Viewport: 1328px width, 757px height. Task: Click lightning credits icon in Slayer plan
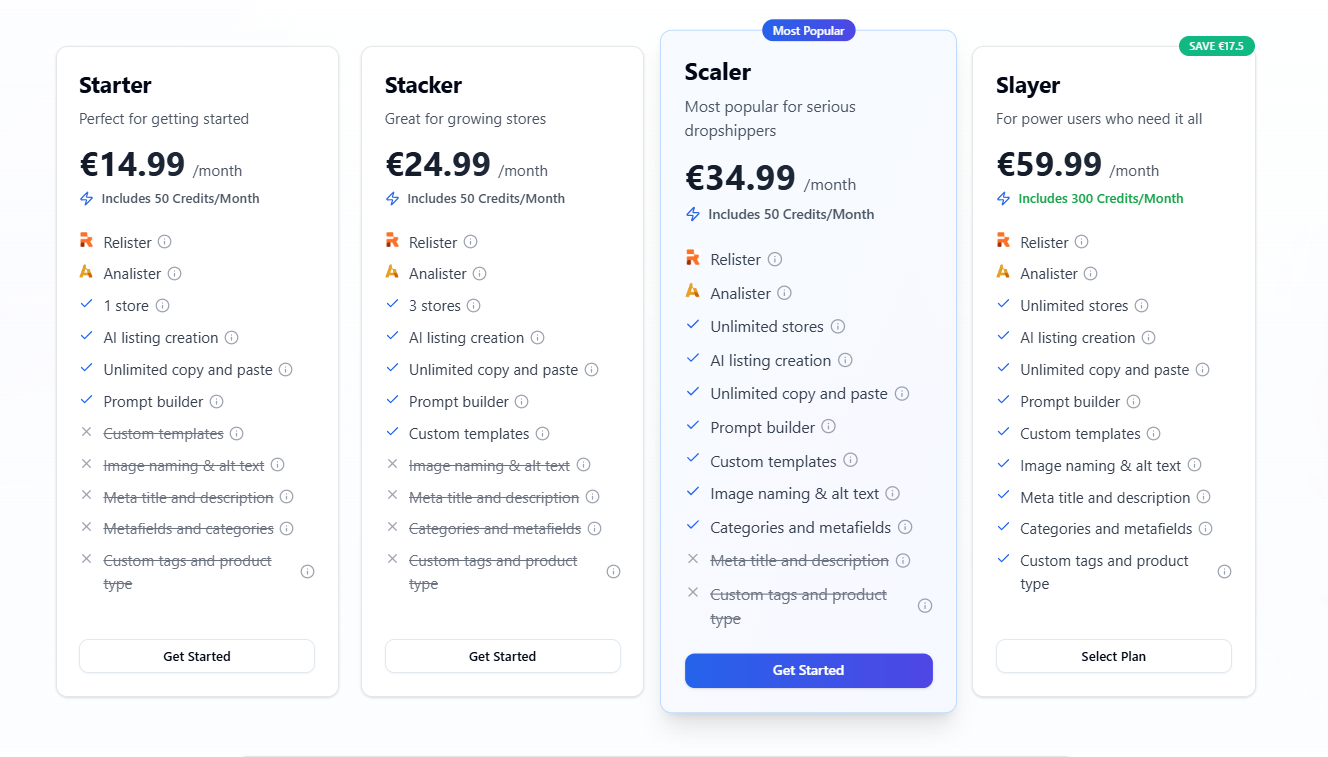(1004, 199)
